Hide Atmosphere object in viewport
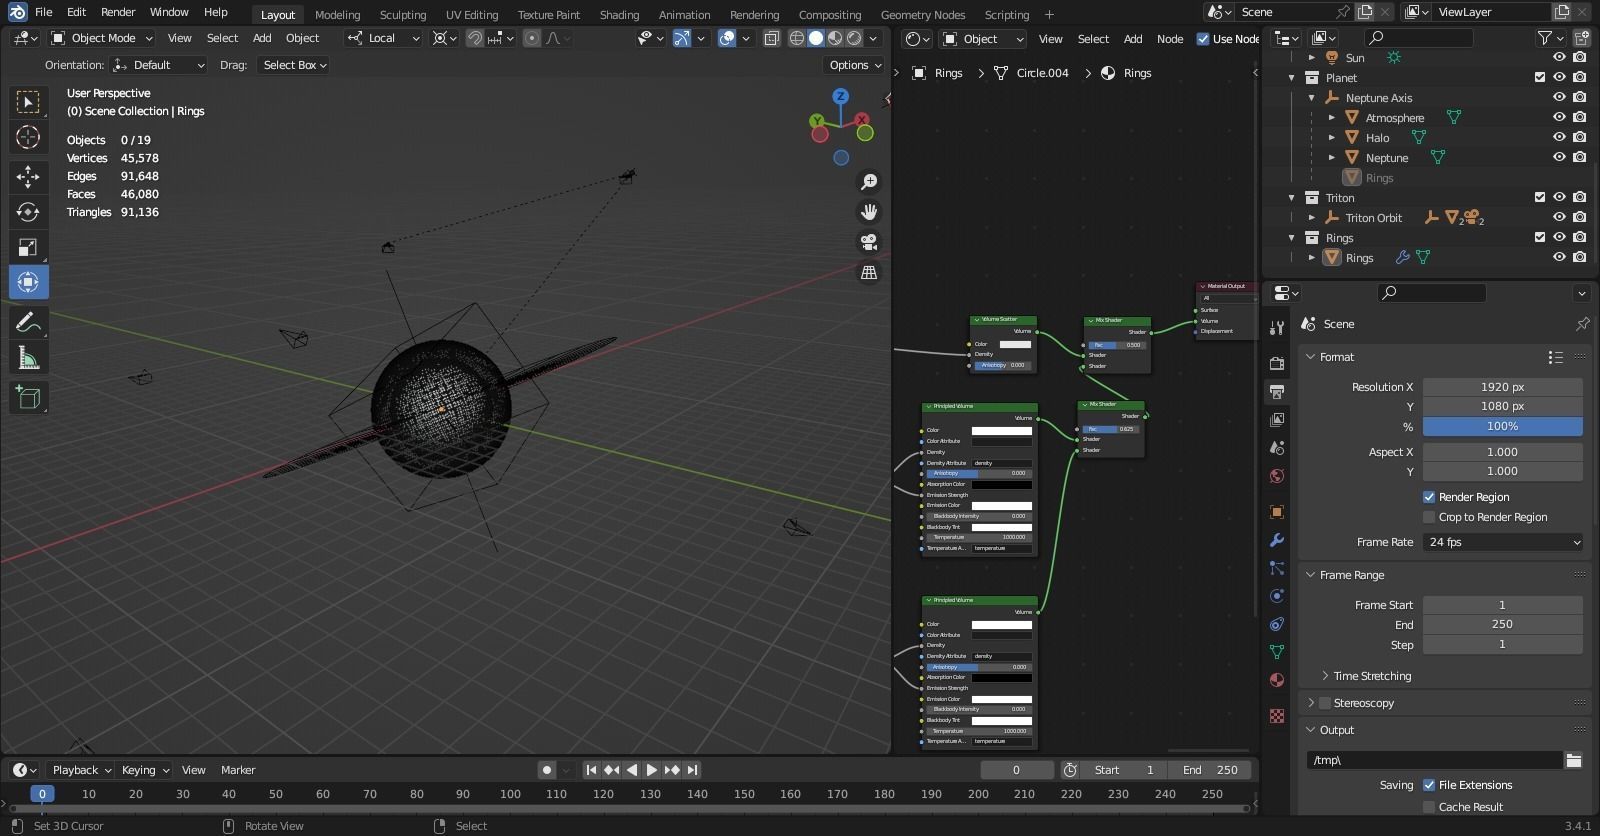This screenshot has height=836, width=1600. [1559, 117]
